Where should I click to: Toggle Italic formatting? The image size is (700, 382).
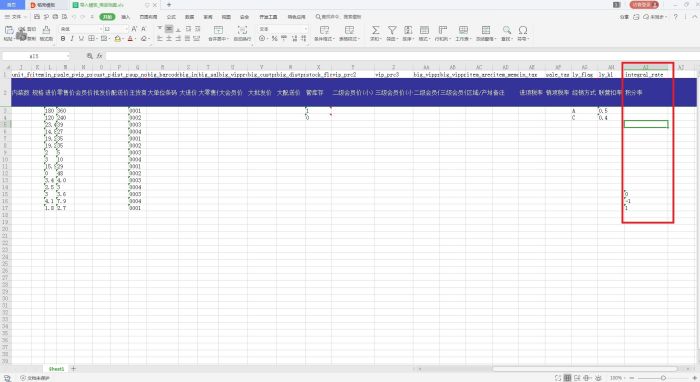72,39
